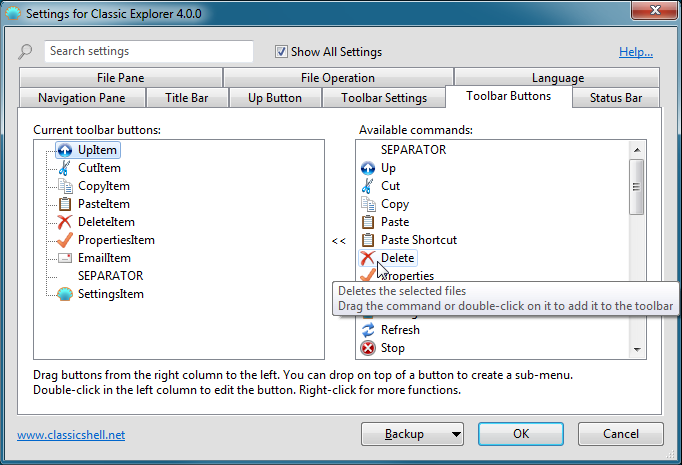Screen dimensions: 682x465
Task: Select the CutItem scissors icon
Action: click(66, 168)
